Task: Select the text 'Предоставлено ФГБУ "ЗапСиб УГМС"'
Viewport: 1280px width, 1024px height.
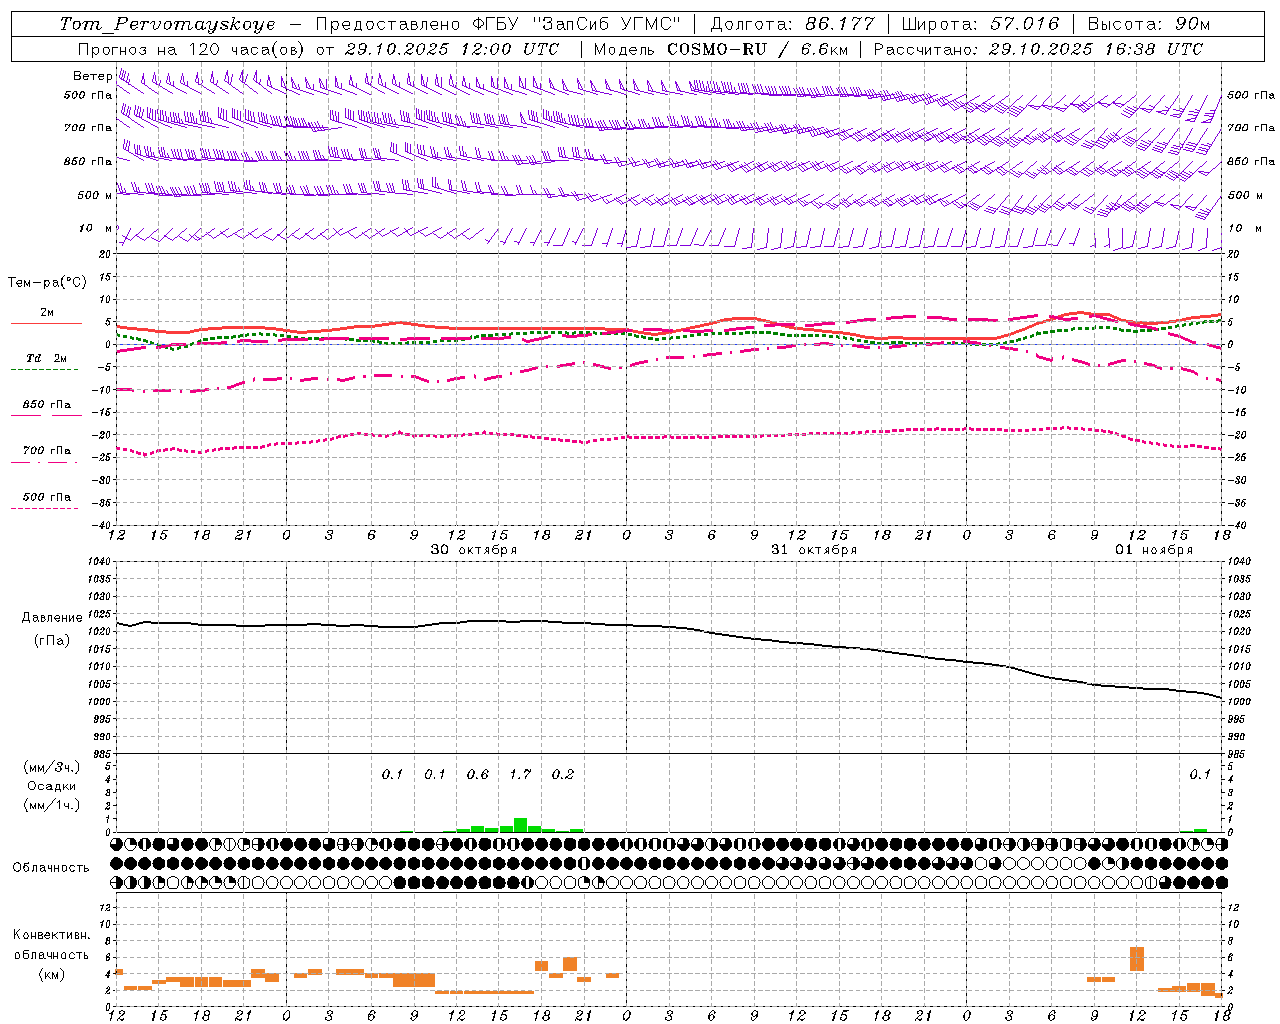Action: pos(497,24)
